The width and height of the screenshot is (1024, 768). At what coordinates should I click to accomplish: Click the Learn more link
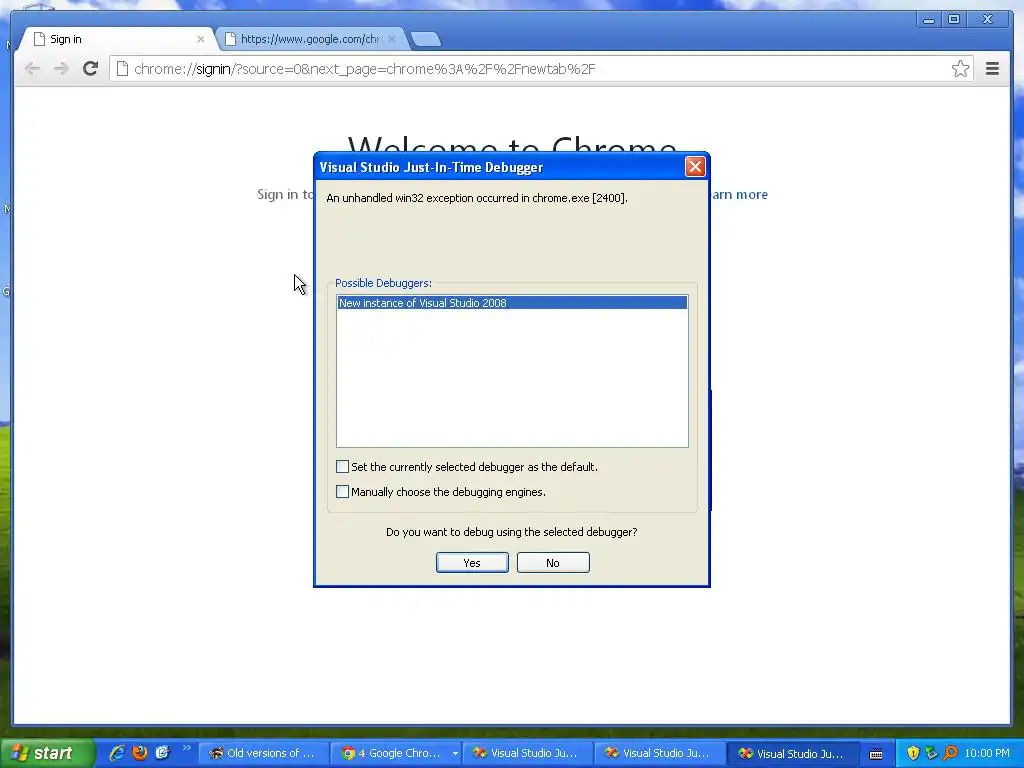coord(738,195)
